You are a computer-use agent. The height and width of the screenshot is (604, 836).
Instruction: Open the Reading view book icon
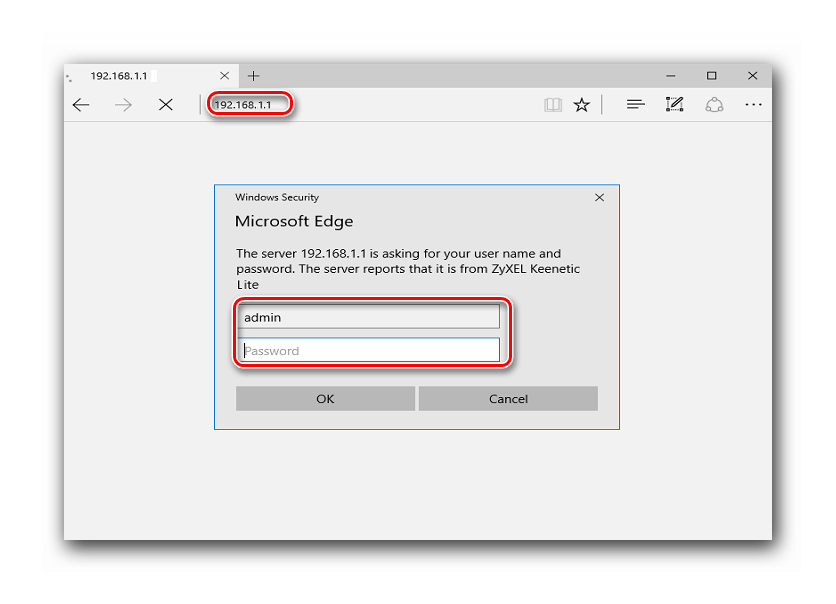[553, 104]
